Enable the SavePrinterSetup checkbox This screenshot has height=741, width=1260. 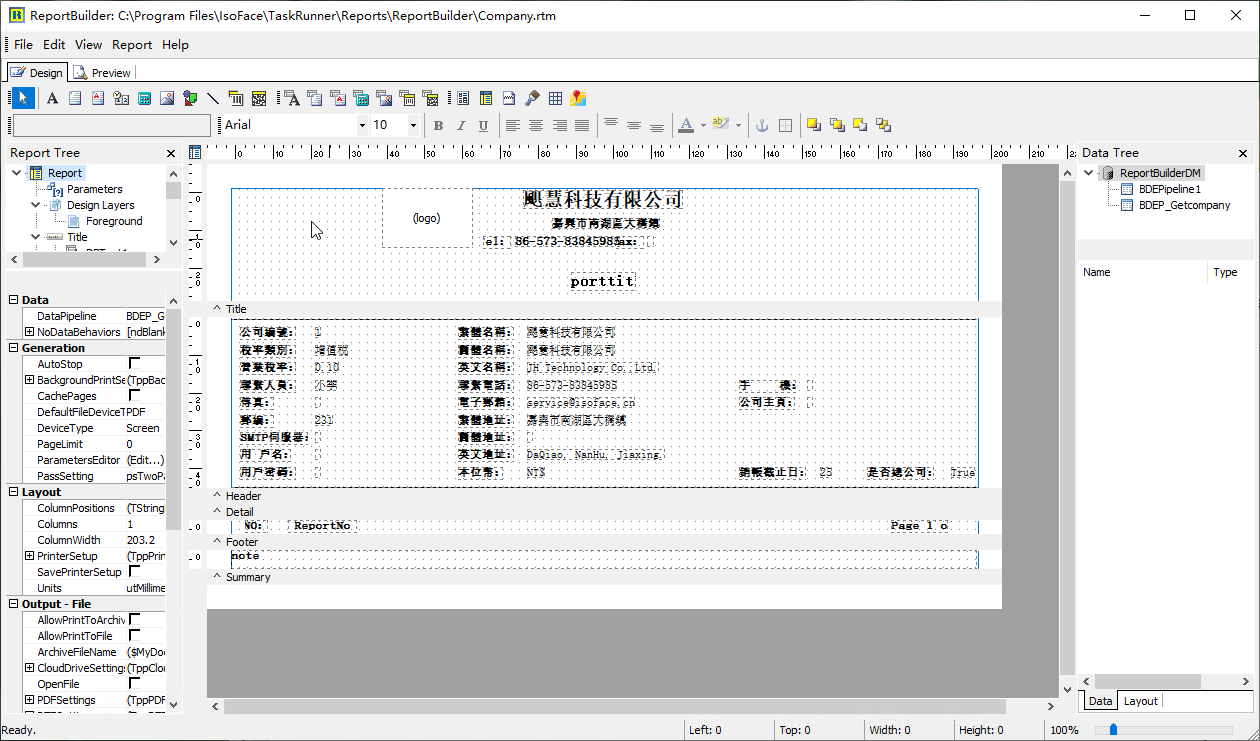pyautogui.click(x=135, y=572)
